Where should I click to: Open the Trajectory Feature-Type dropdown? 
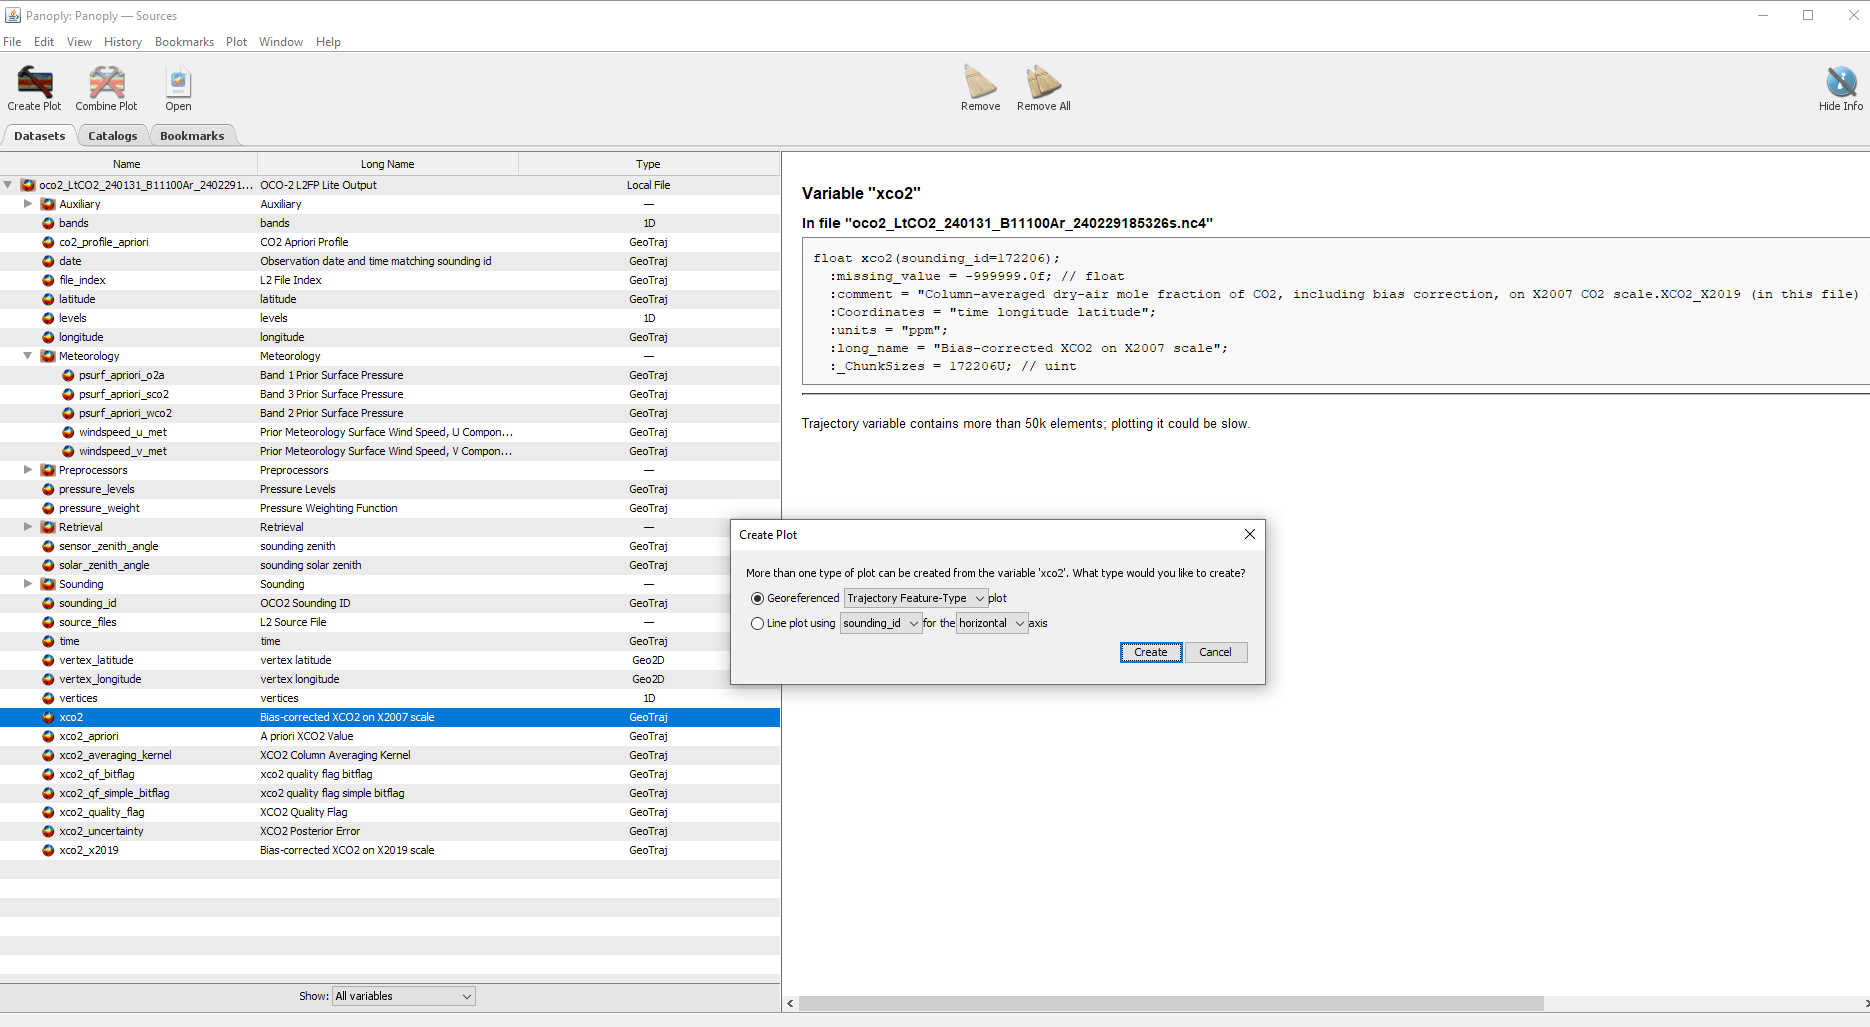click(915, 598)
